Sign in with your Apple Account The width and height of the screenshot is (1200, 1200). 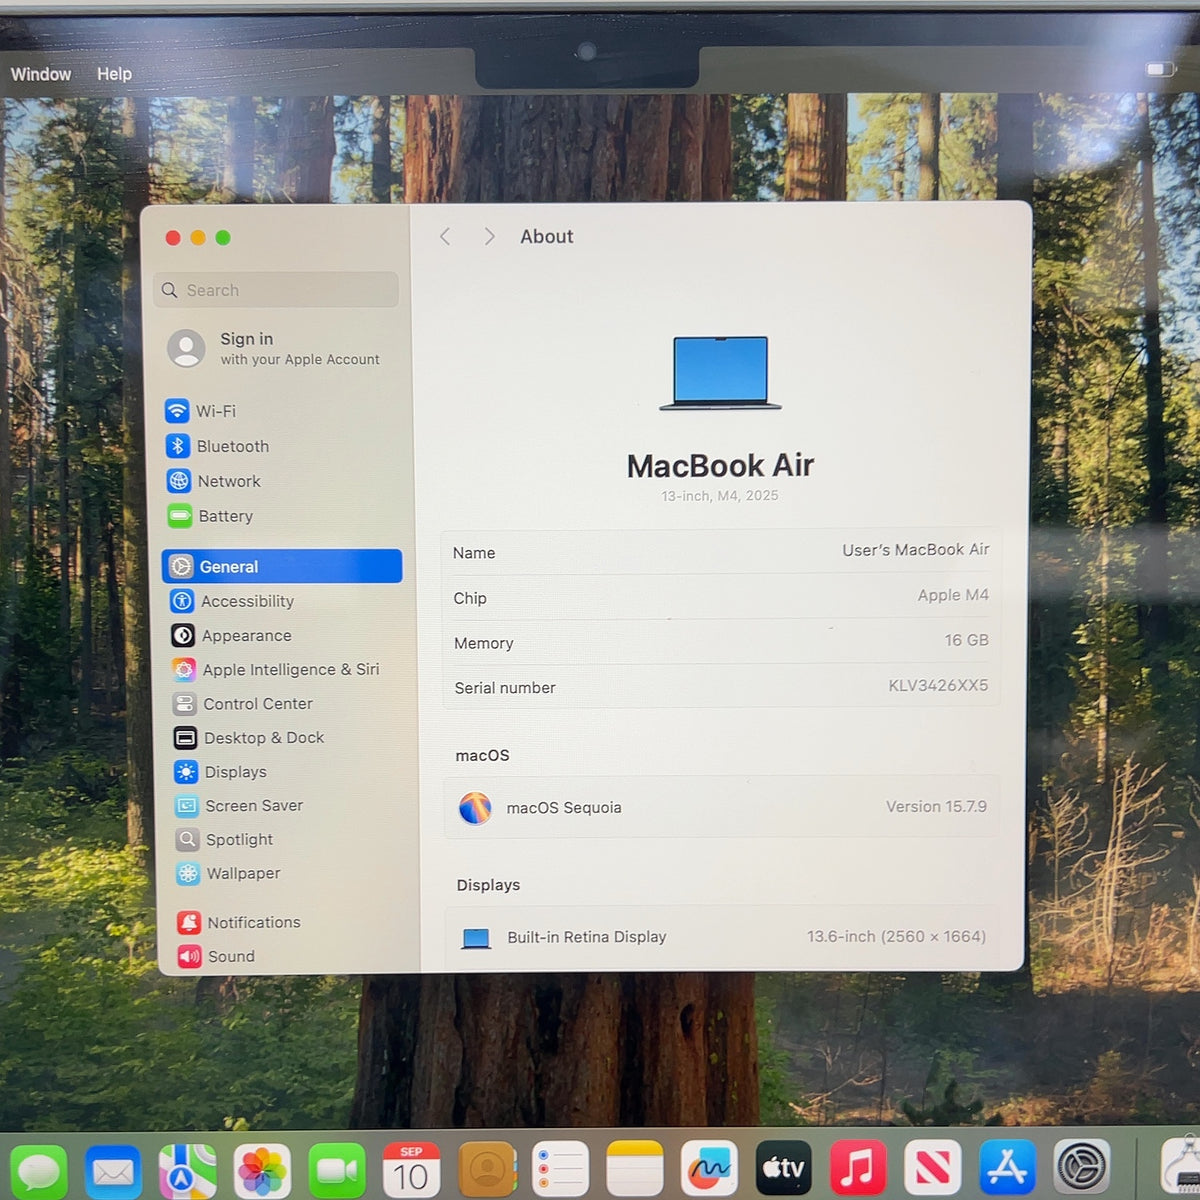pyautogui.click(x=275, y=348)
